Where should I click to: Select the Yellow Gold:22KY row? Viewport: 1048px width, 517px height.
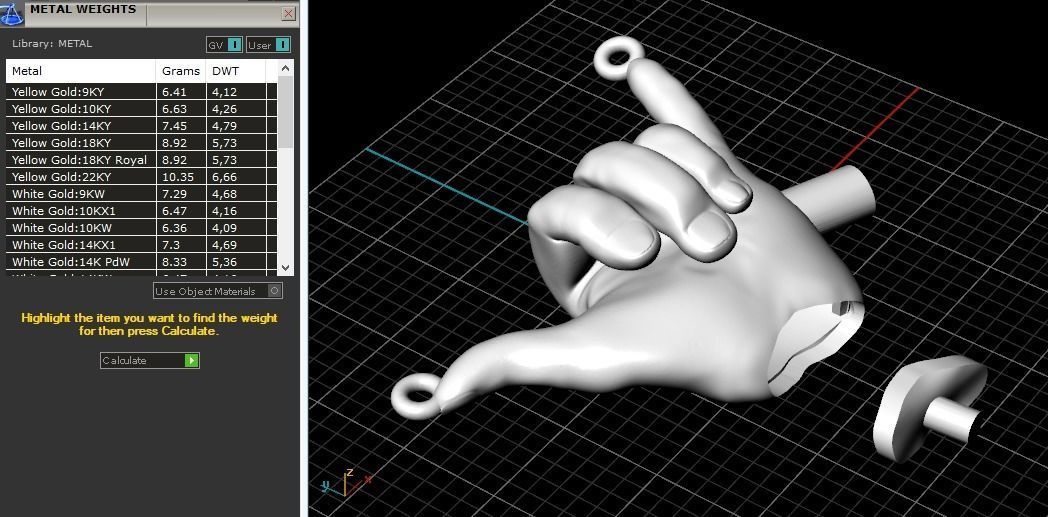pyautogui.click(x=141, y=176)
